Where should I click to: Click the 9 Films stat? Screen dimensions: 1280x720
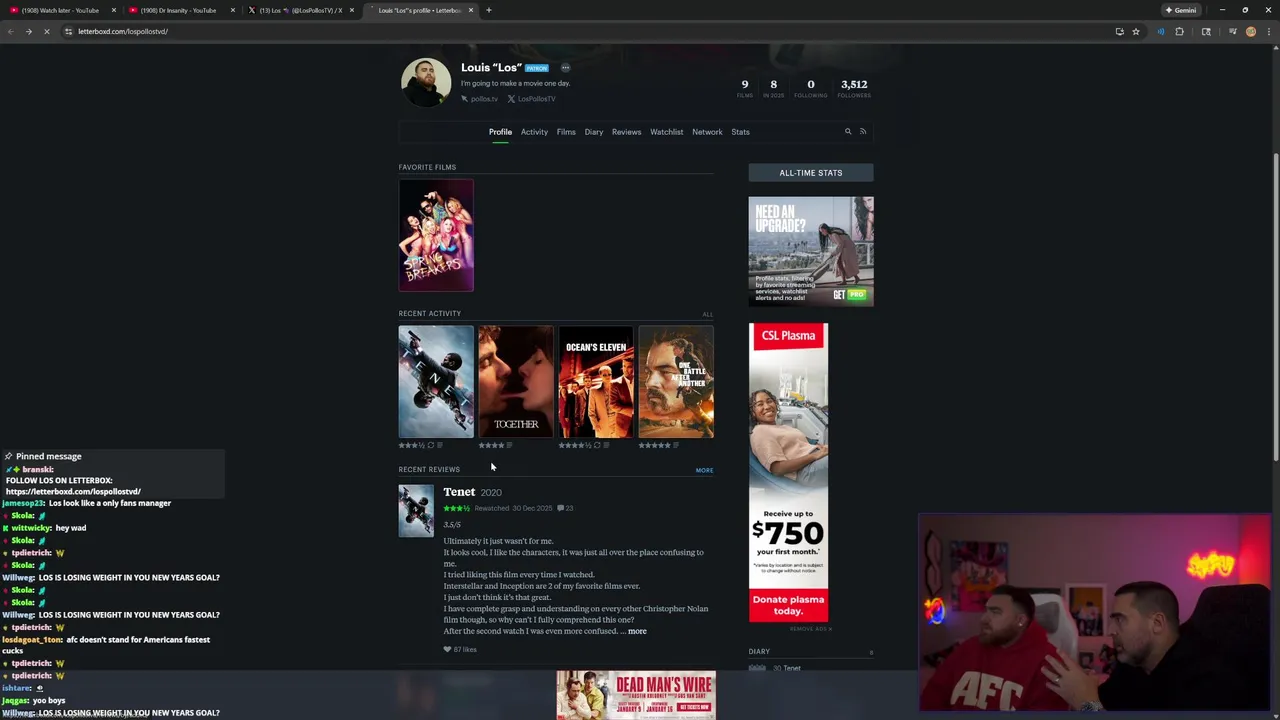(x=744, y=88)
